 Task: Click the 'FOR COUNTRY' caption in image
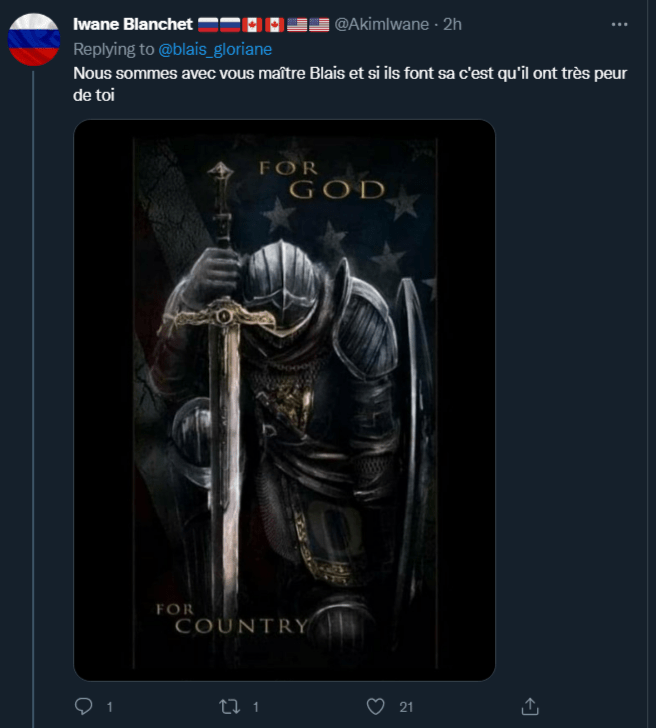pos(232,619)
